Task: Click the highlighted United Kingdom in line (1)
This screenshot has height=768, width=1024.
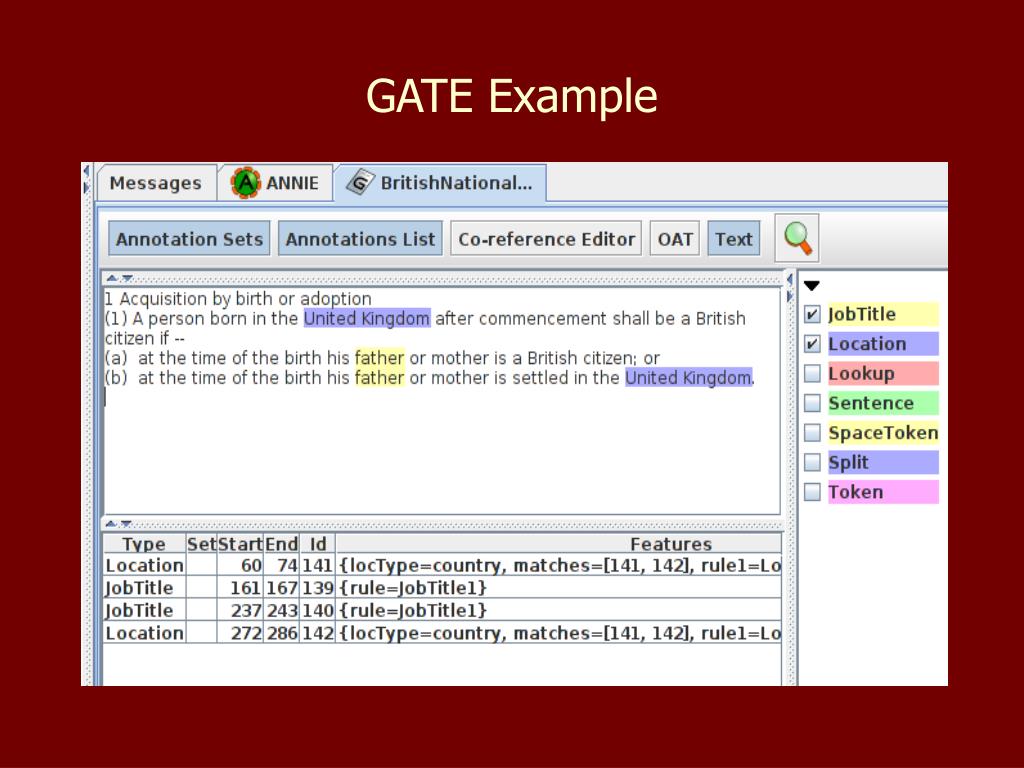Action: (367, 319)
